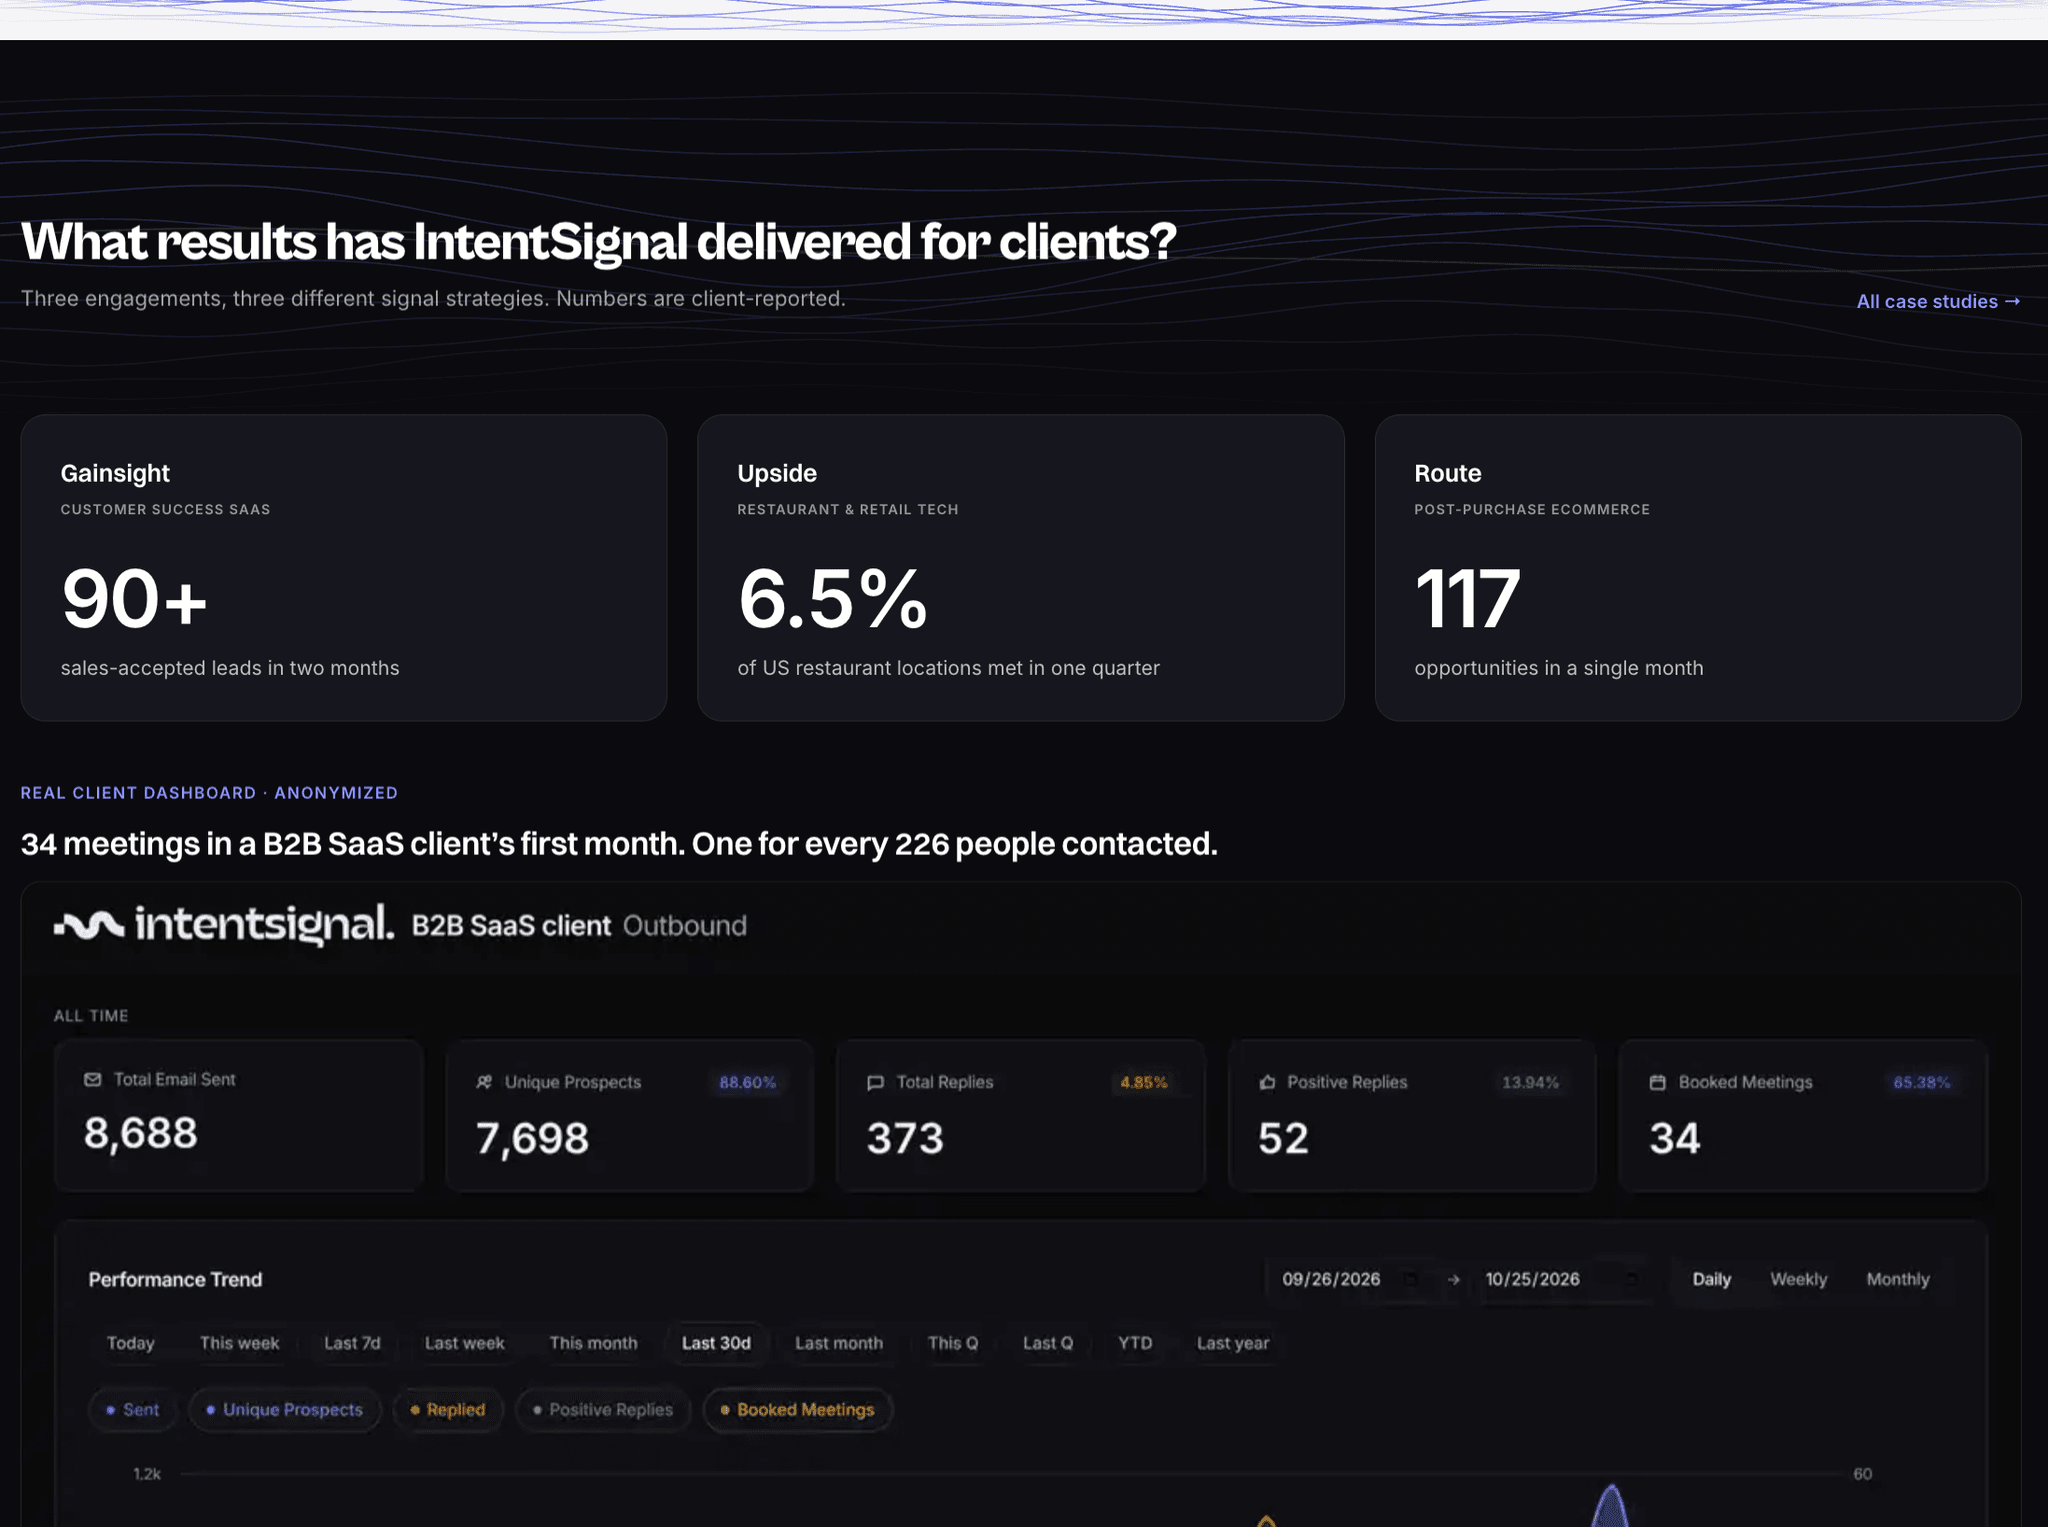The image size is (2048, 1527).
Task: Click the envelope icon beside Total Email Sent
Action: pyautogui.click(x=93, y=1079)
